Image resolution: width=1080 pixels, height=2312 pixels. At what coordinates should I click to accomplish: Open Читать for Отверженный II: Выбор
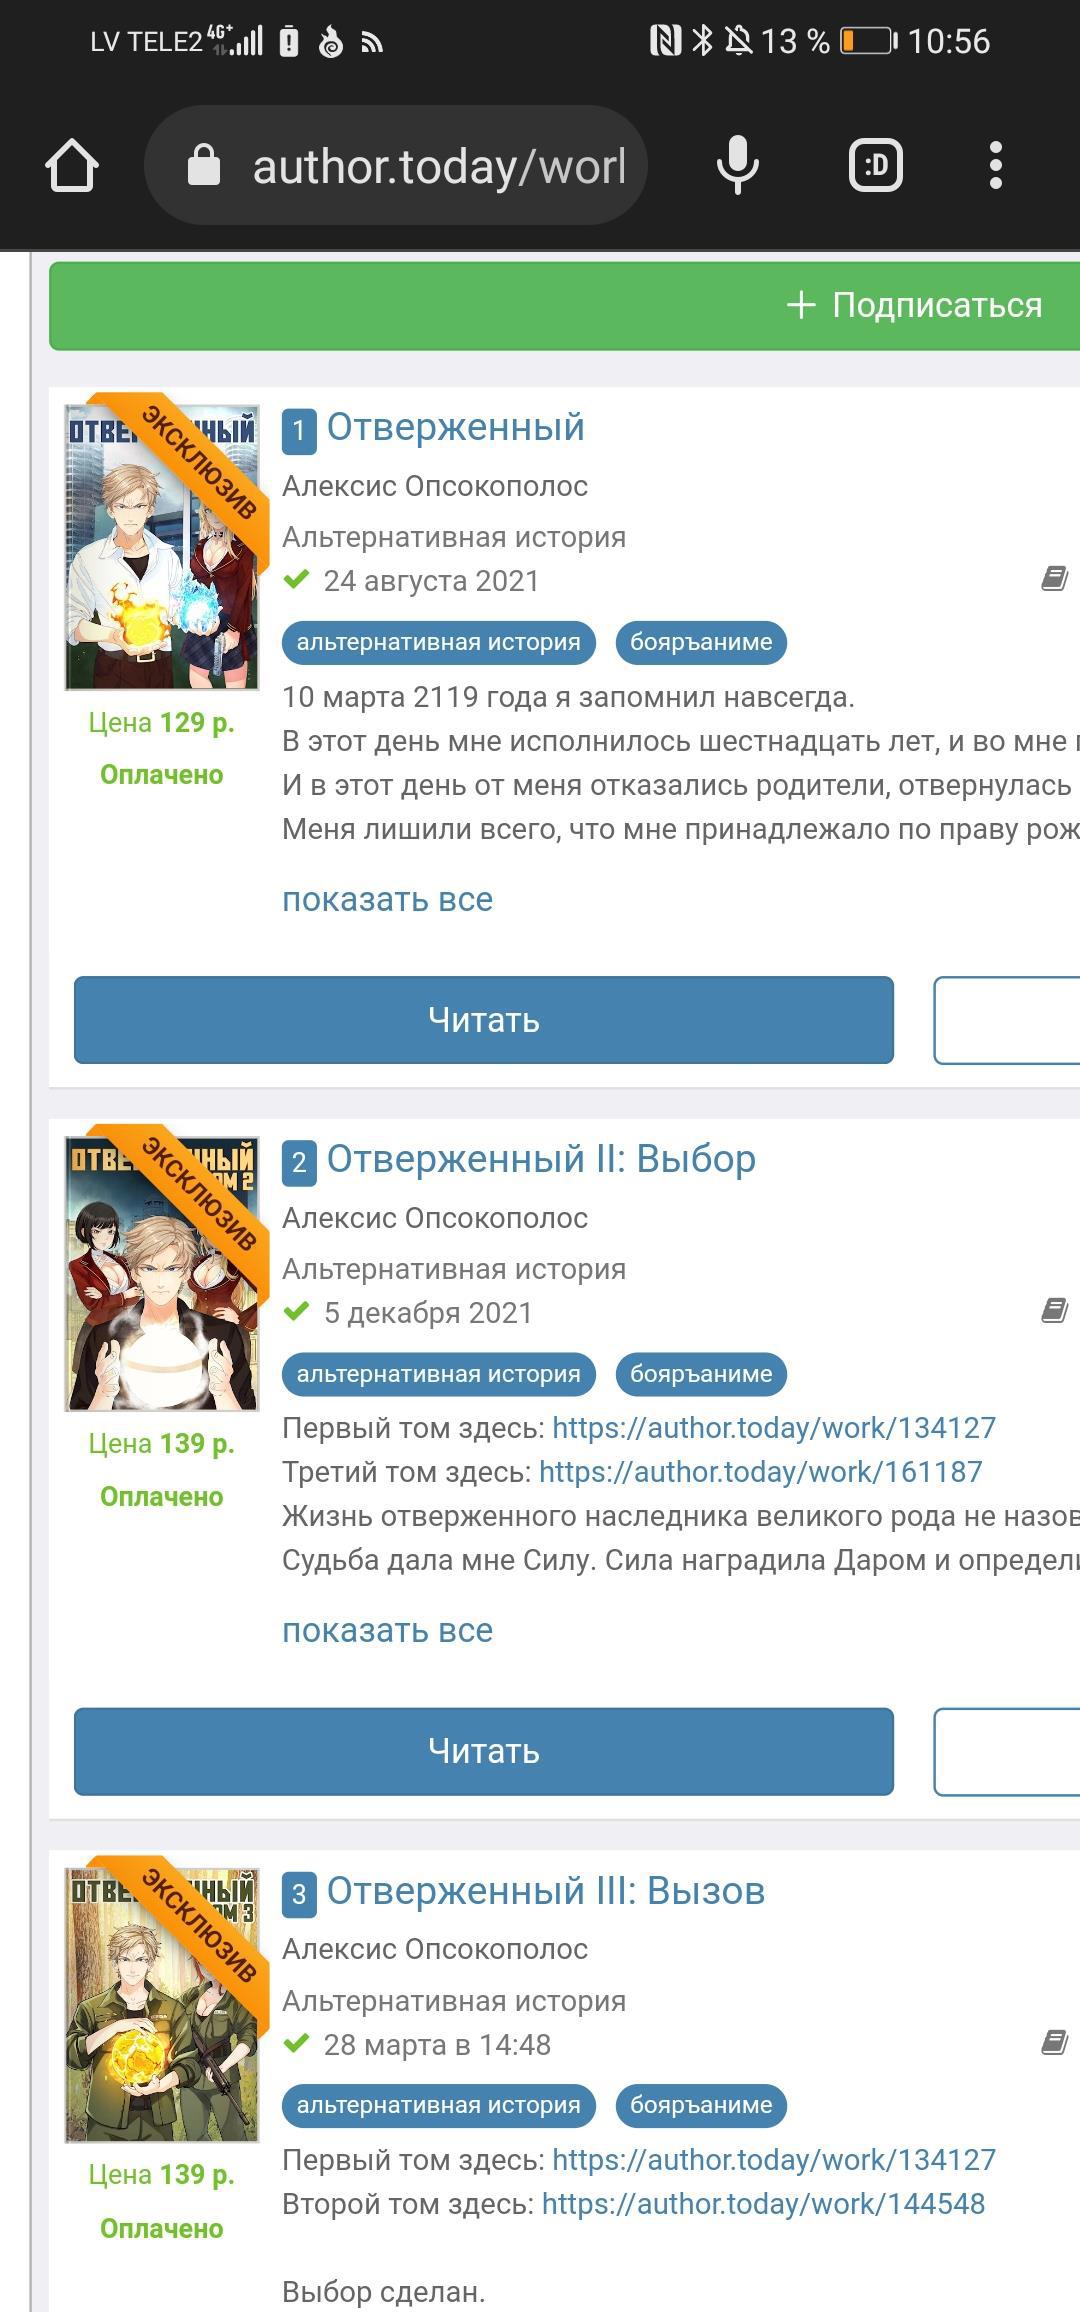(x=484, y=1751)
